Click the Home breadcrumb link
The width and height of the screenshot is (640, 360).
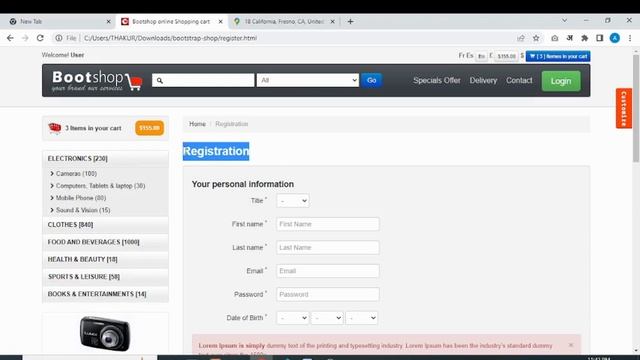(197, 124)
